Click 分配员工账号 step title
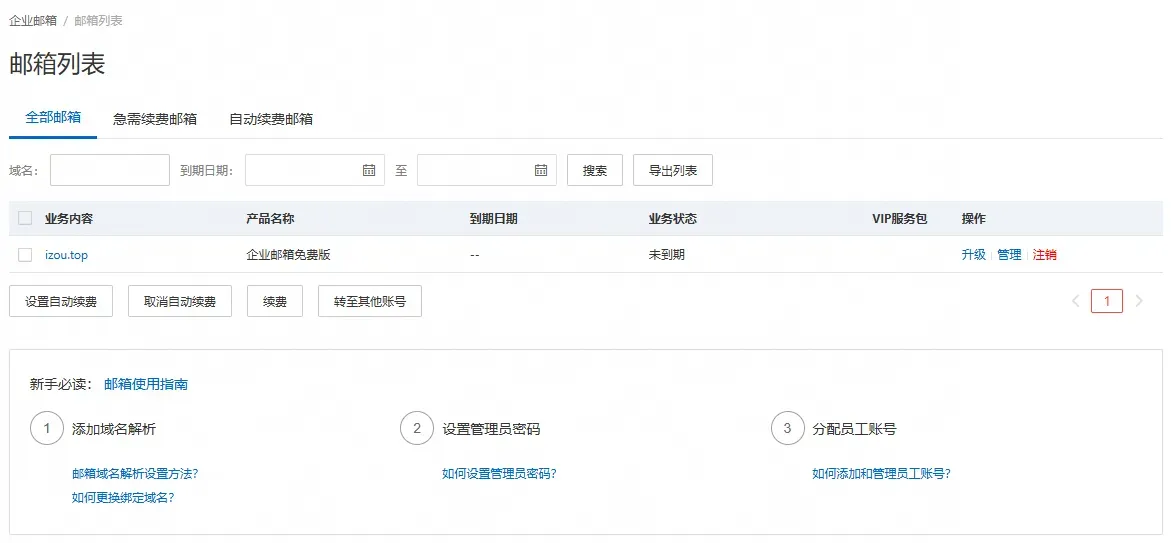This screenshot has height=543, width=1171. click(x=854, y=429)
